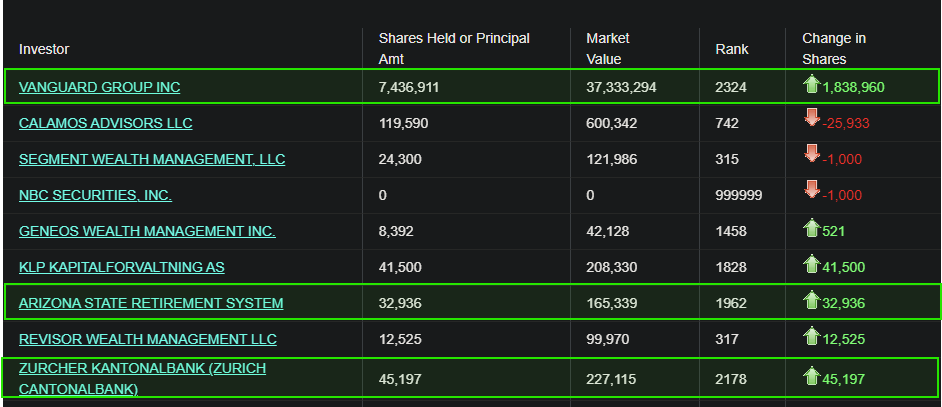Select market value 600,342
Image resolution: width=942 pixels, height=407 pixels.
tap(612, 124)
